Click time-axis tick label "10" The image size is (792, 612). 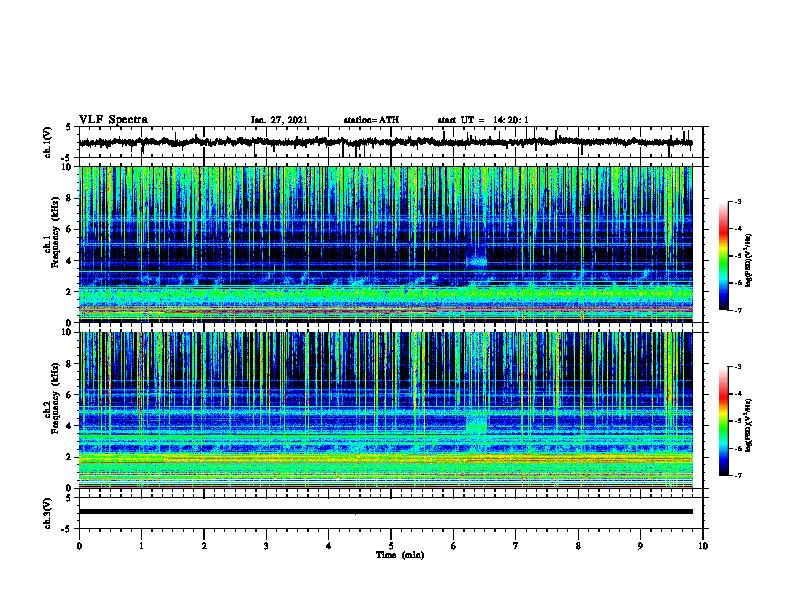(x=703, y=546)
